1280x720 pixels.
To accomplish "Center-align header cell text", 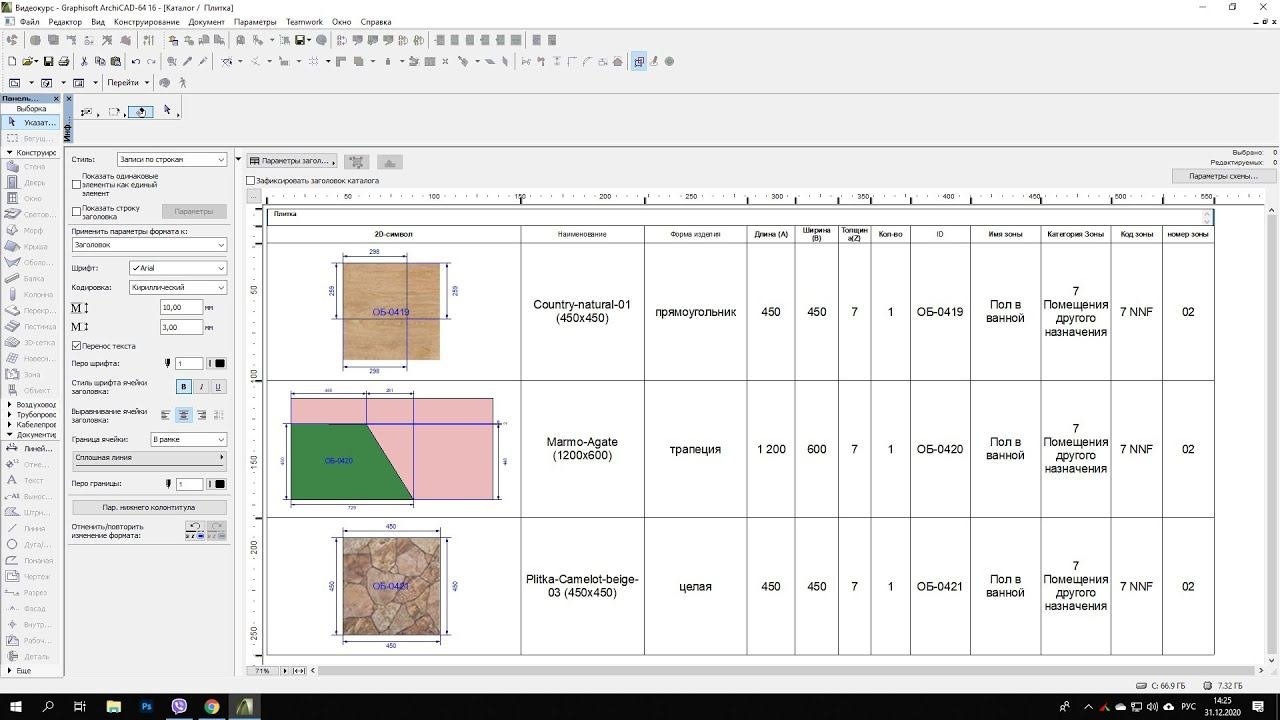I will tap(184, 415).
